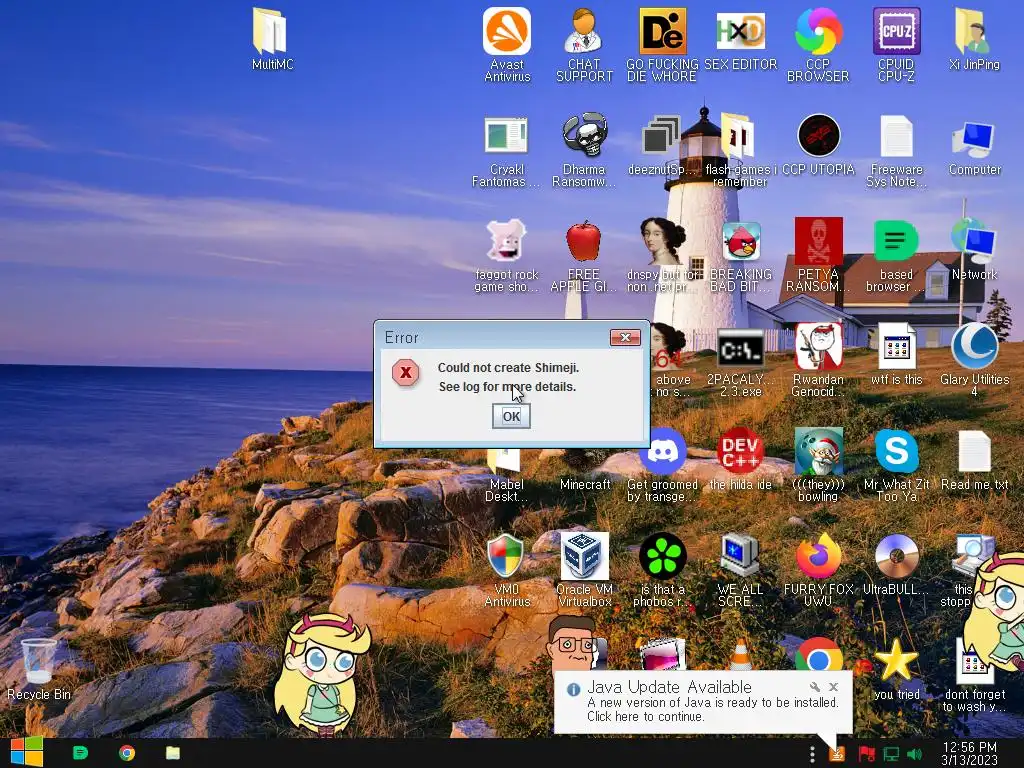The width and height of the screenshot is (1024, 768).
Task: Select the Oracle VM Virtualbox icon
Action: pos(584,556)
